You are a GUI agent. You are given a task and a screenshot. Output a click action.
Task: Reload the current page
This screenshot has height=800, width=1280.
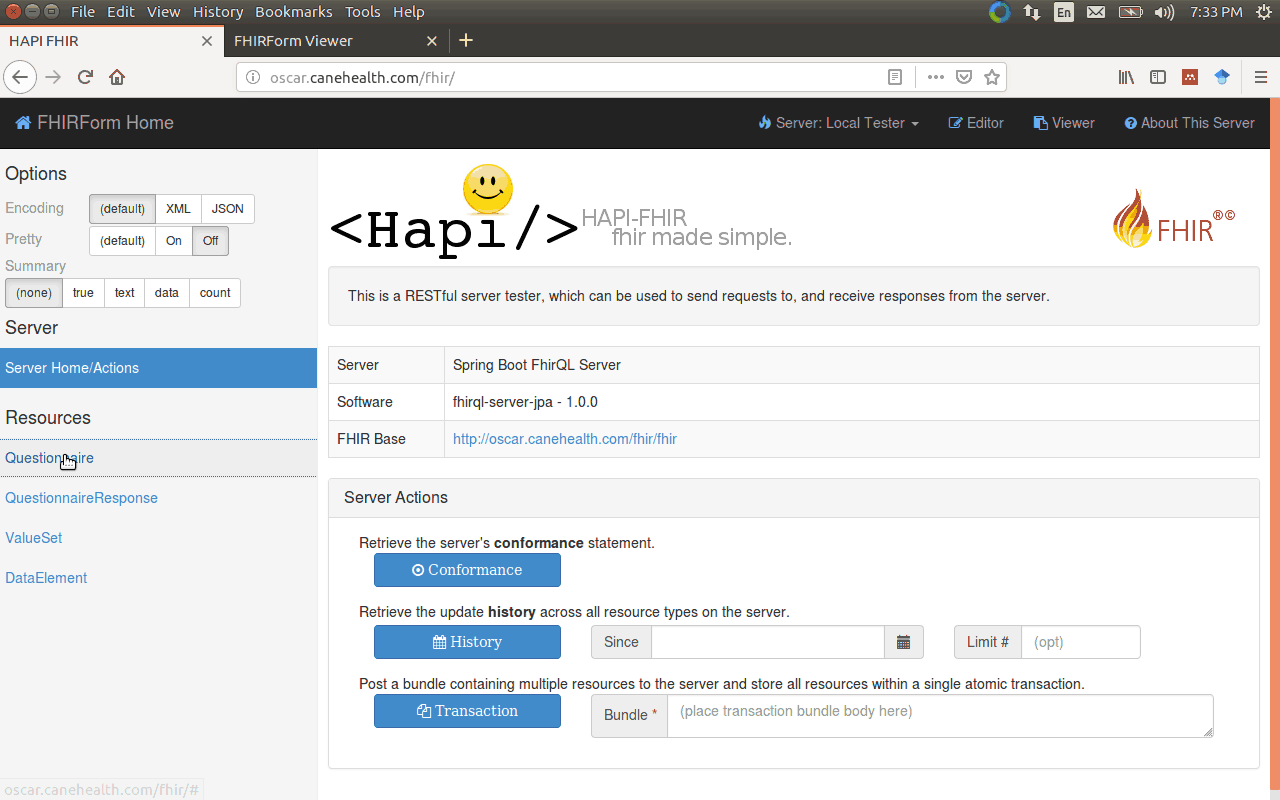[x=86, y=77]
